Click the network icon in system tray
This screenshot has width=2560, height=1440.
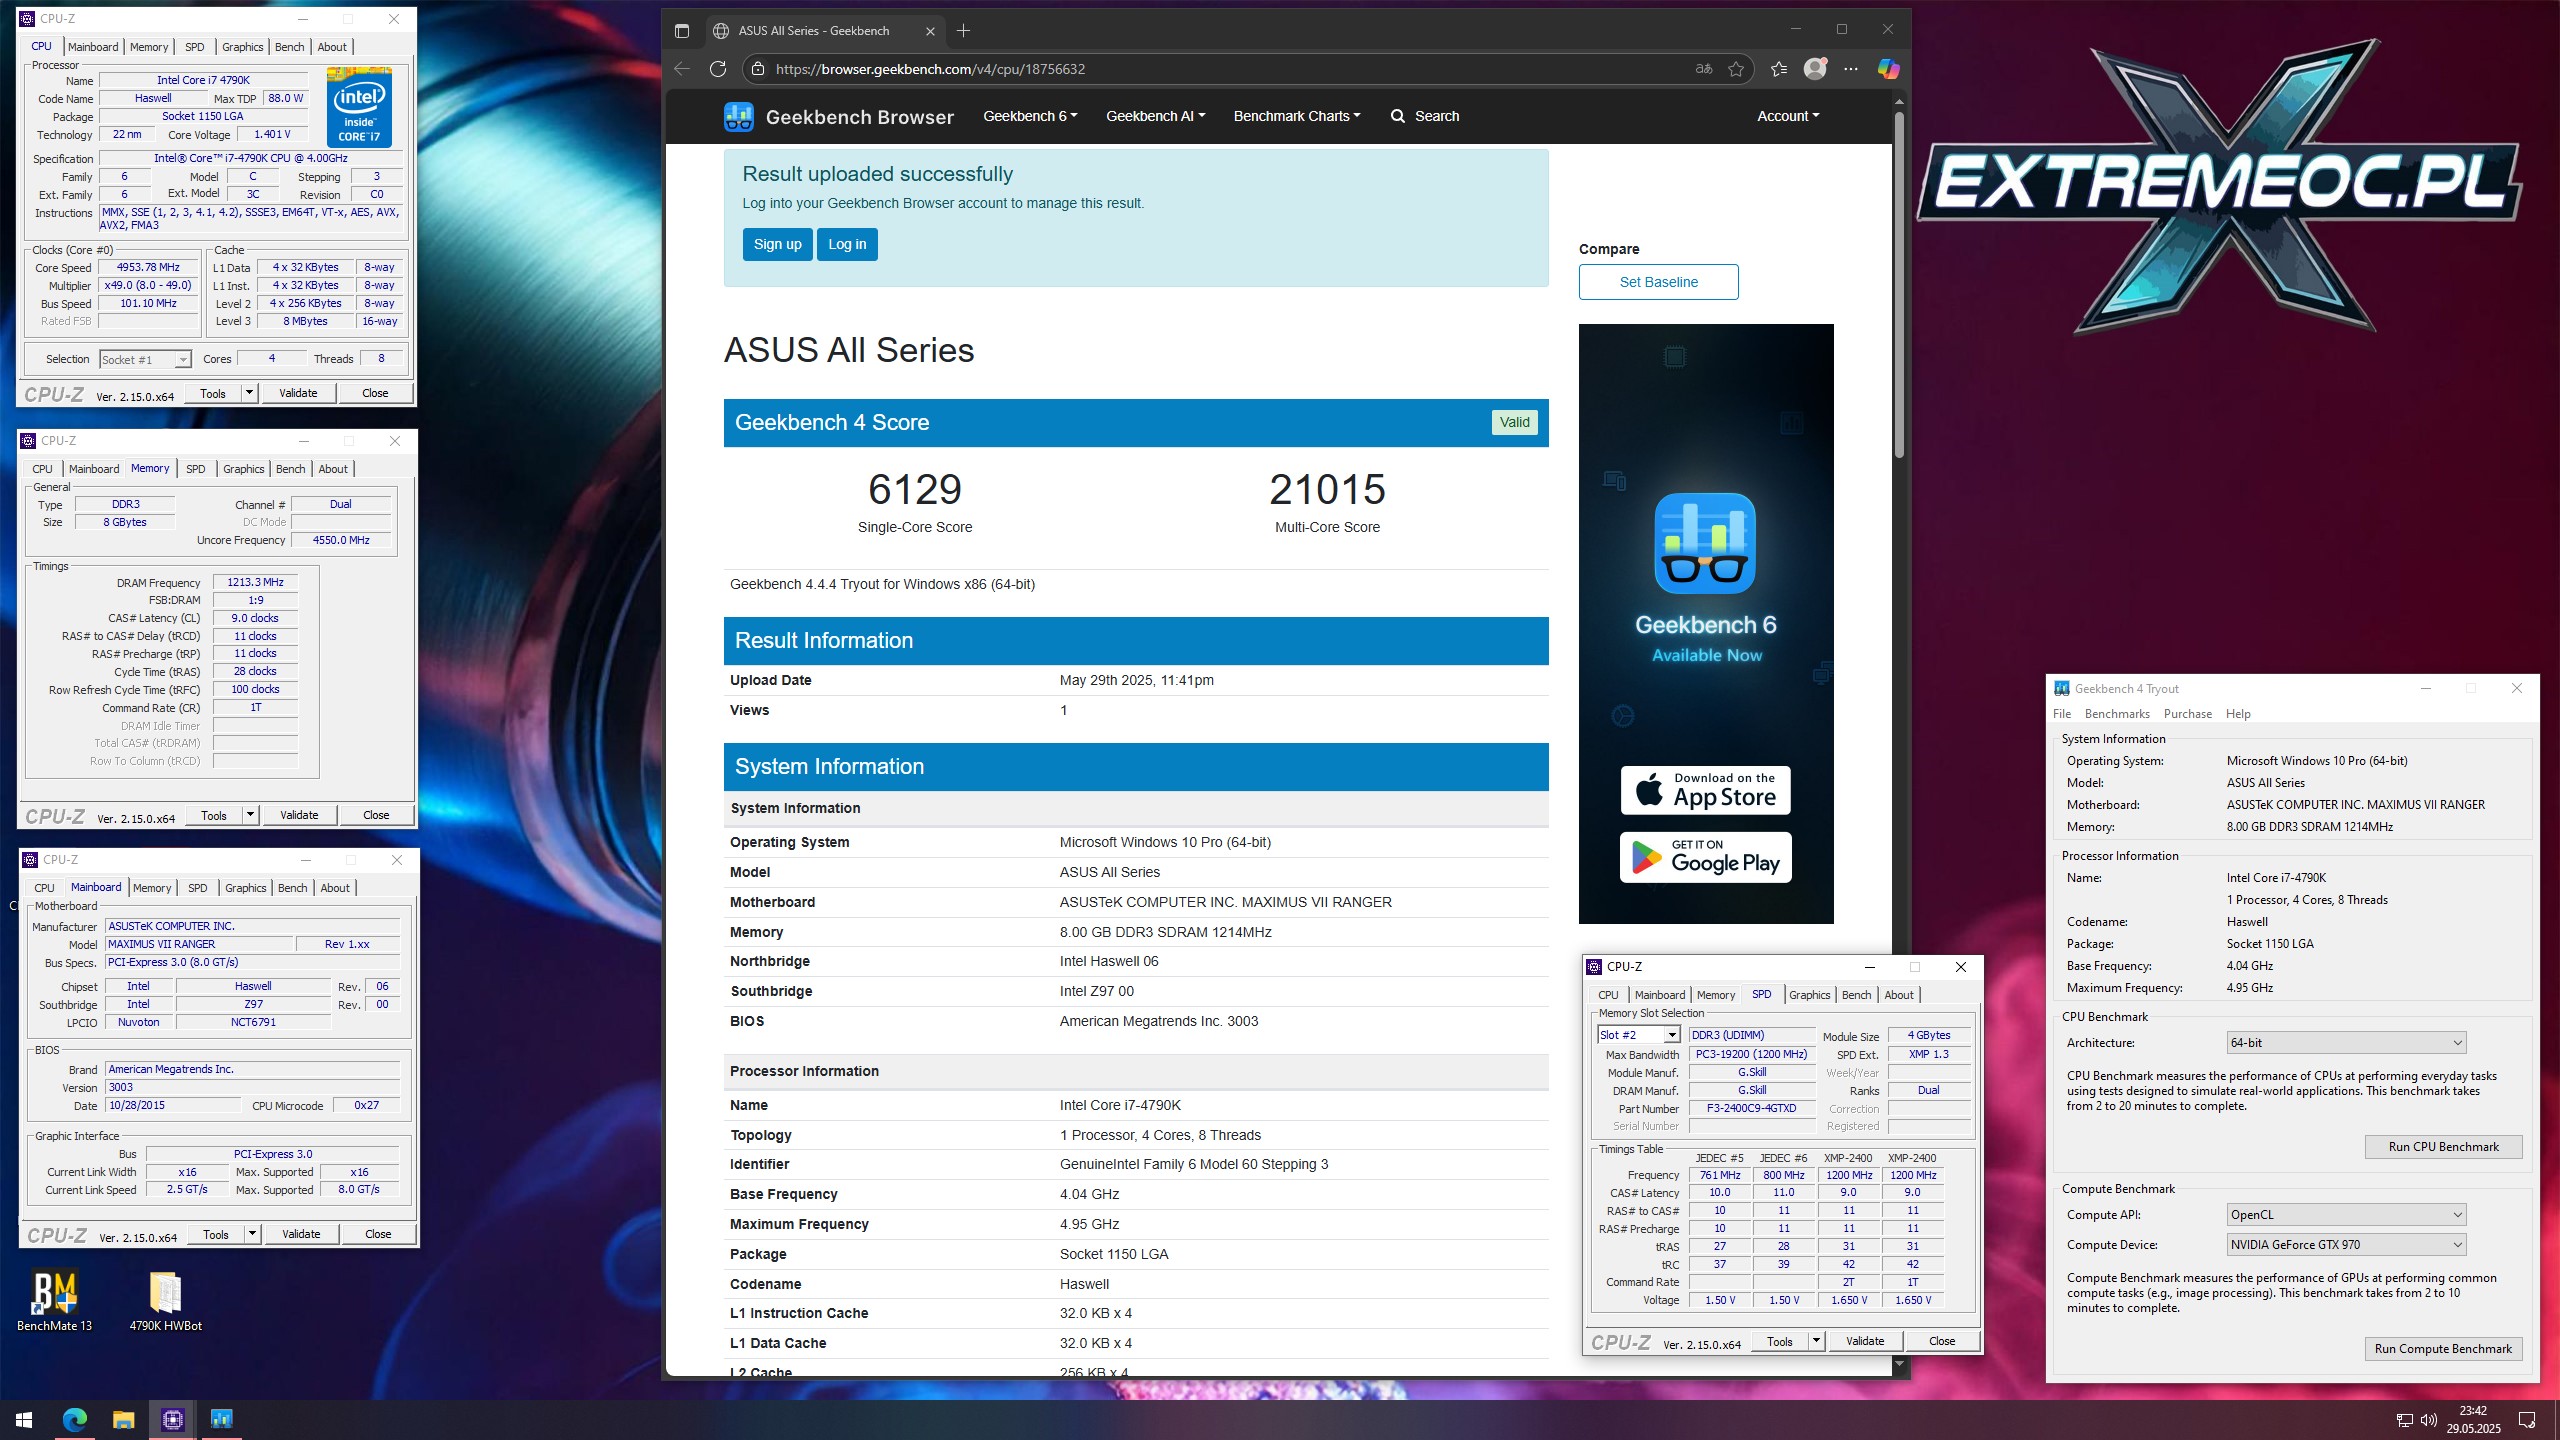[2405, 1420]
